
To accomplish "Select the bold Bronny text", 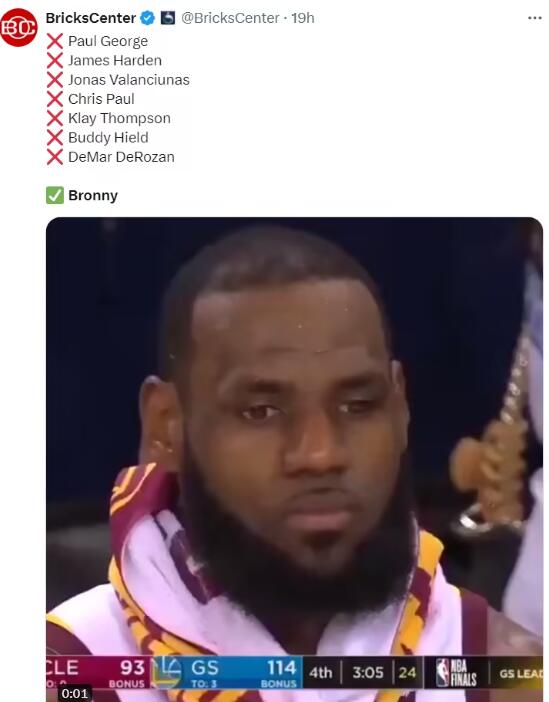I will tap(93, 196).
